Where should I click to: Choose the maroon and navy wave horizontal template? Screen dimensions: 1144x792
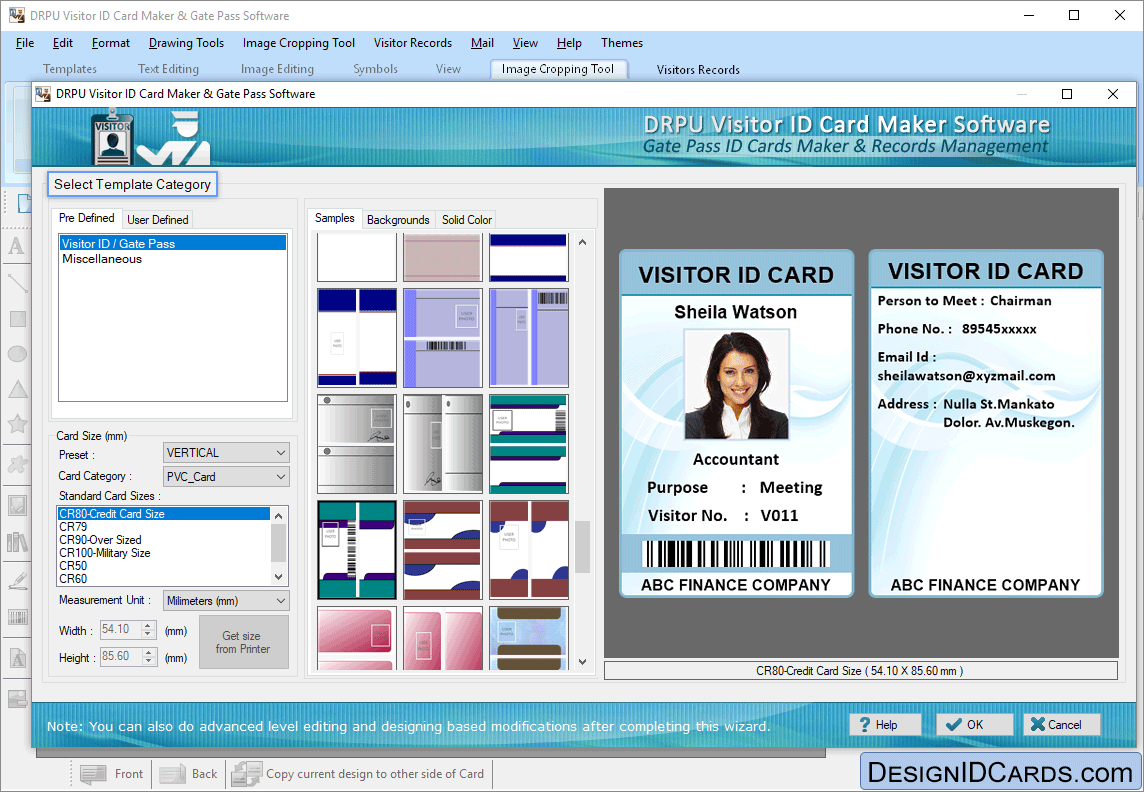(443, 550)
